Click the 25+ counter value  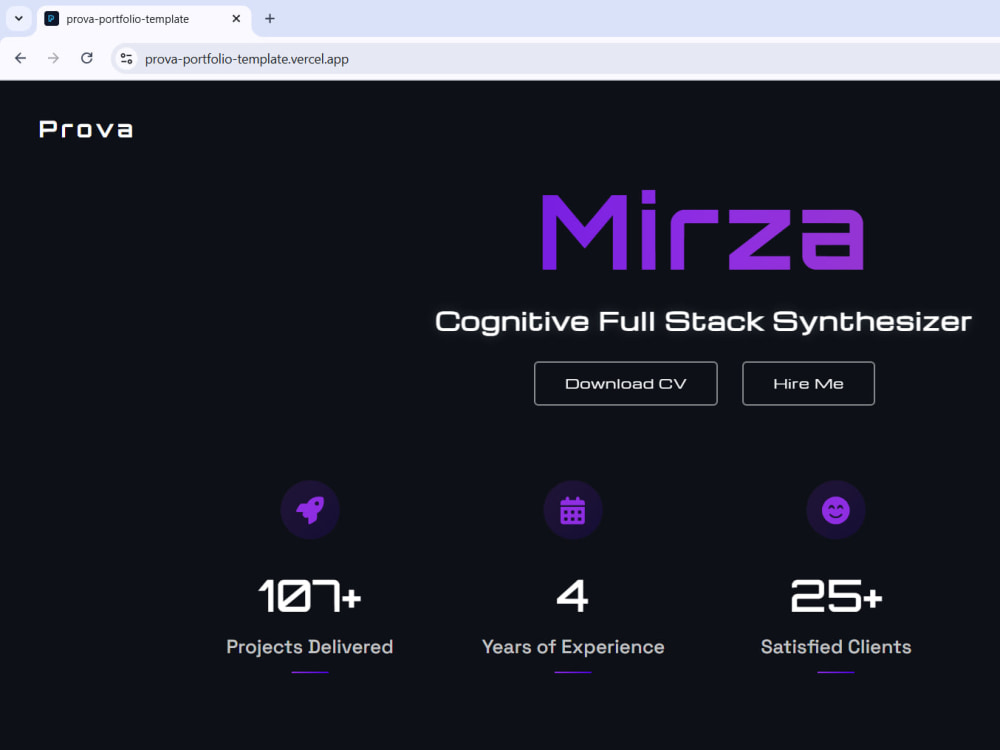click(835, 596)
